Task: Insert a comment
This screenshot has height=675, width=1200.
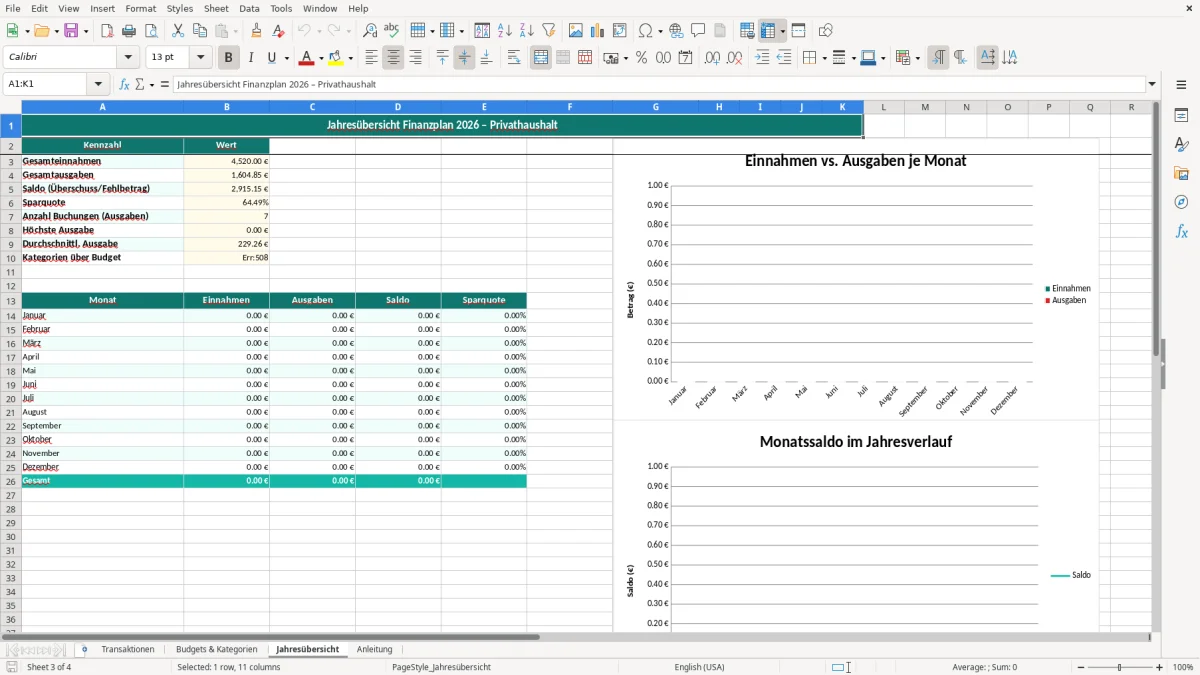Action: click(x=698, y=31)
